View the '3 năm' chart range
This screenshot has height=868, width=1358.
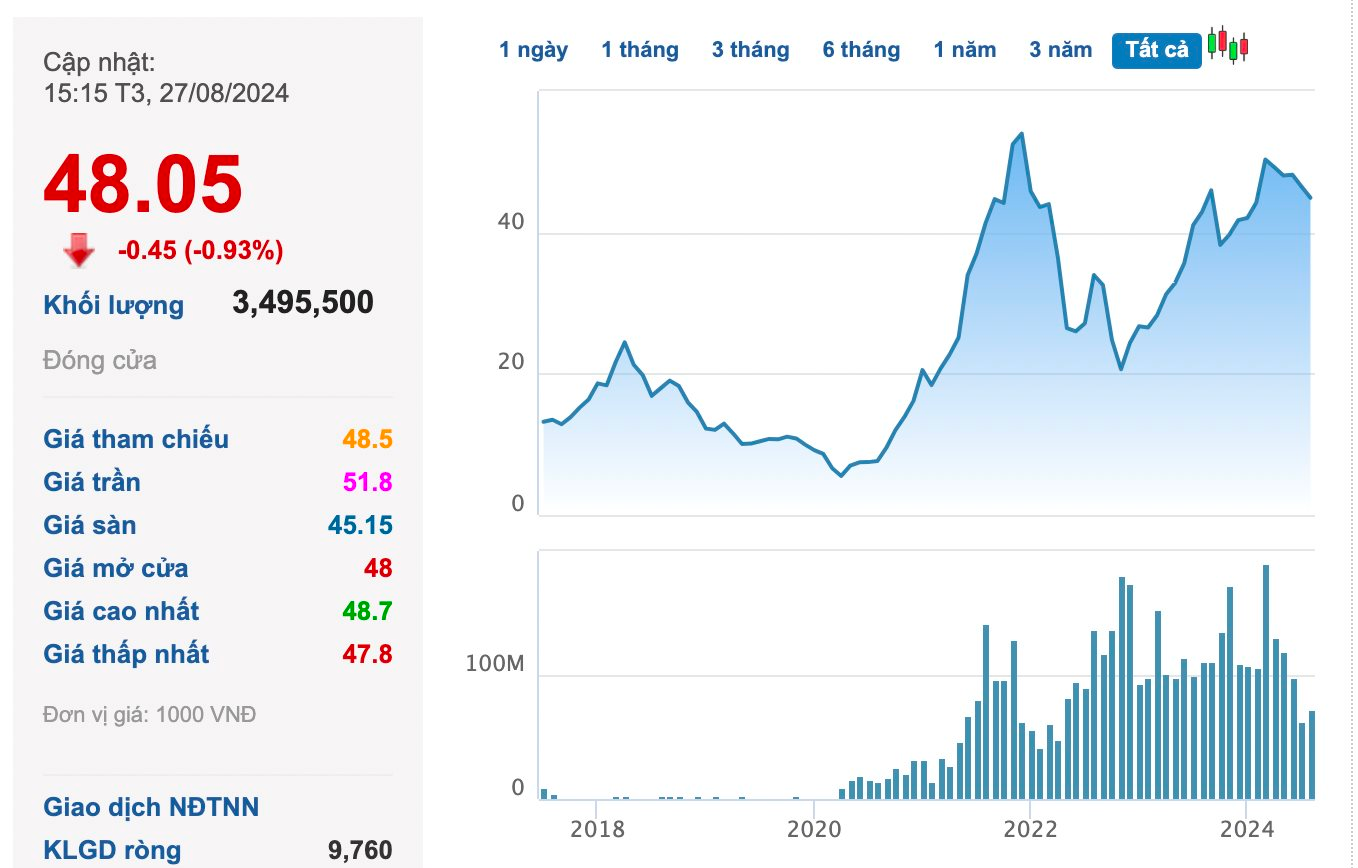(1060, 50)
